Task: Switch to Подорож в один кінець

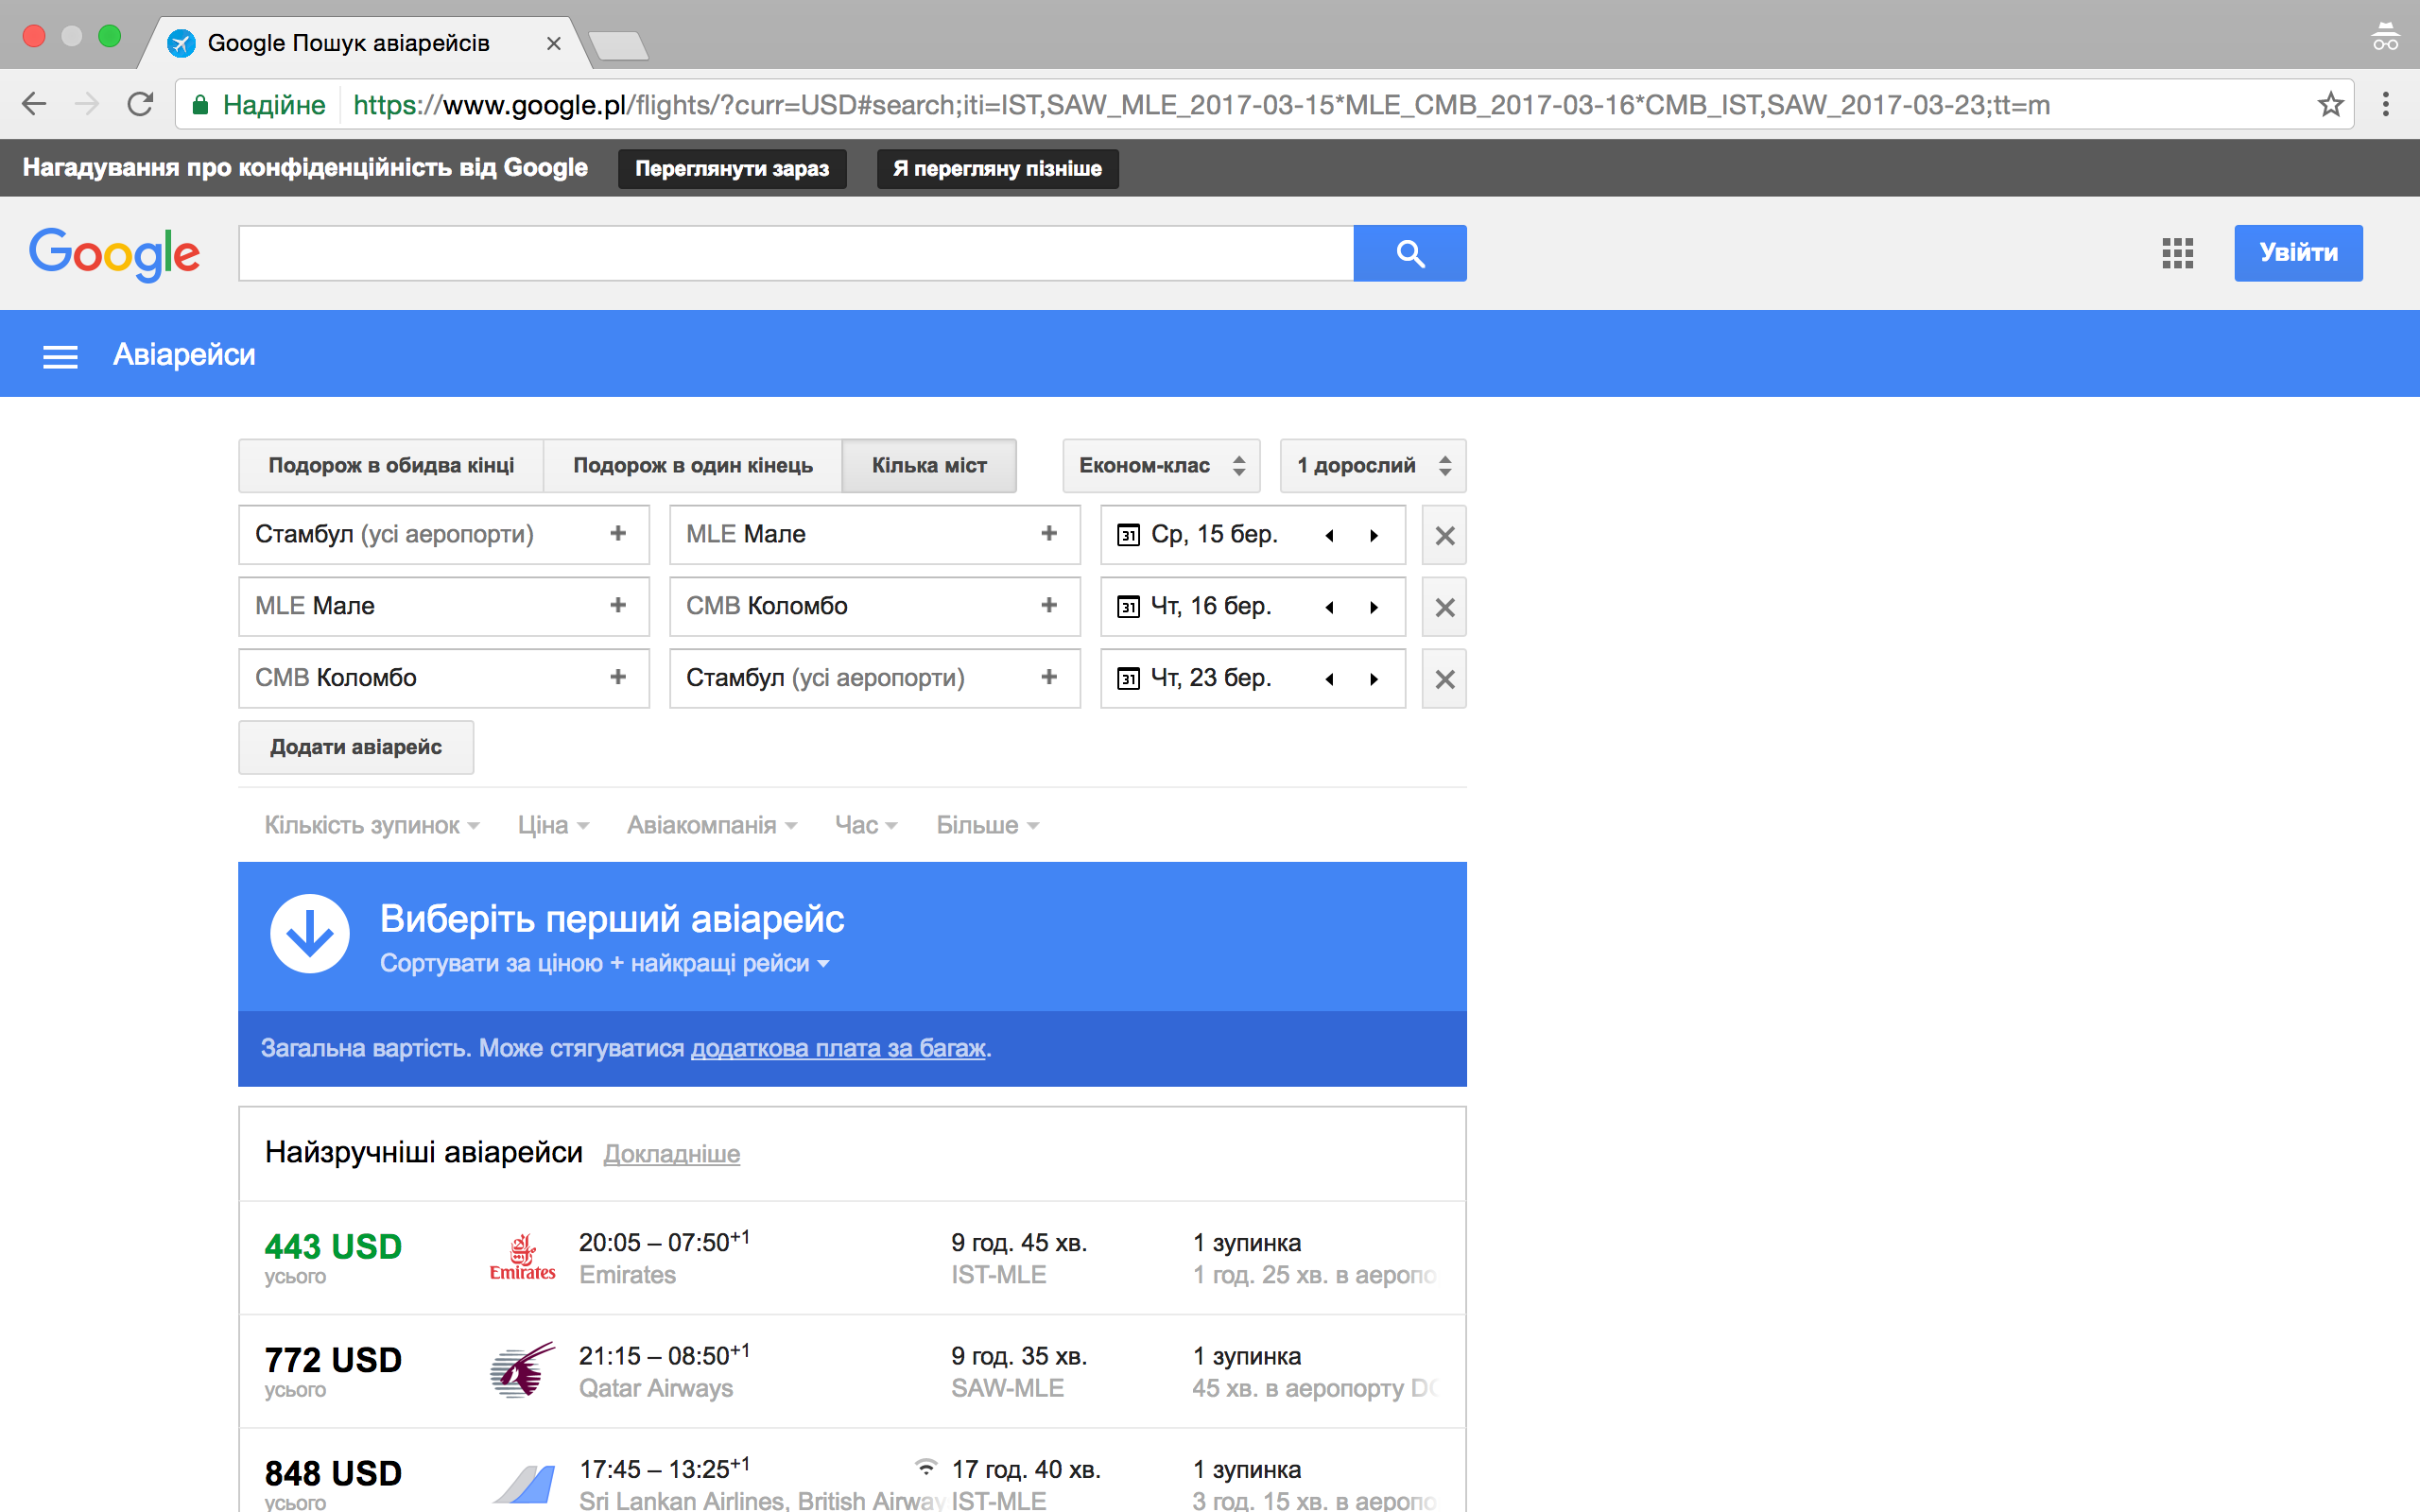Action: pyautogui.click(x=692, y=466)
